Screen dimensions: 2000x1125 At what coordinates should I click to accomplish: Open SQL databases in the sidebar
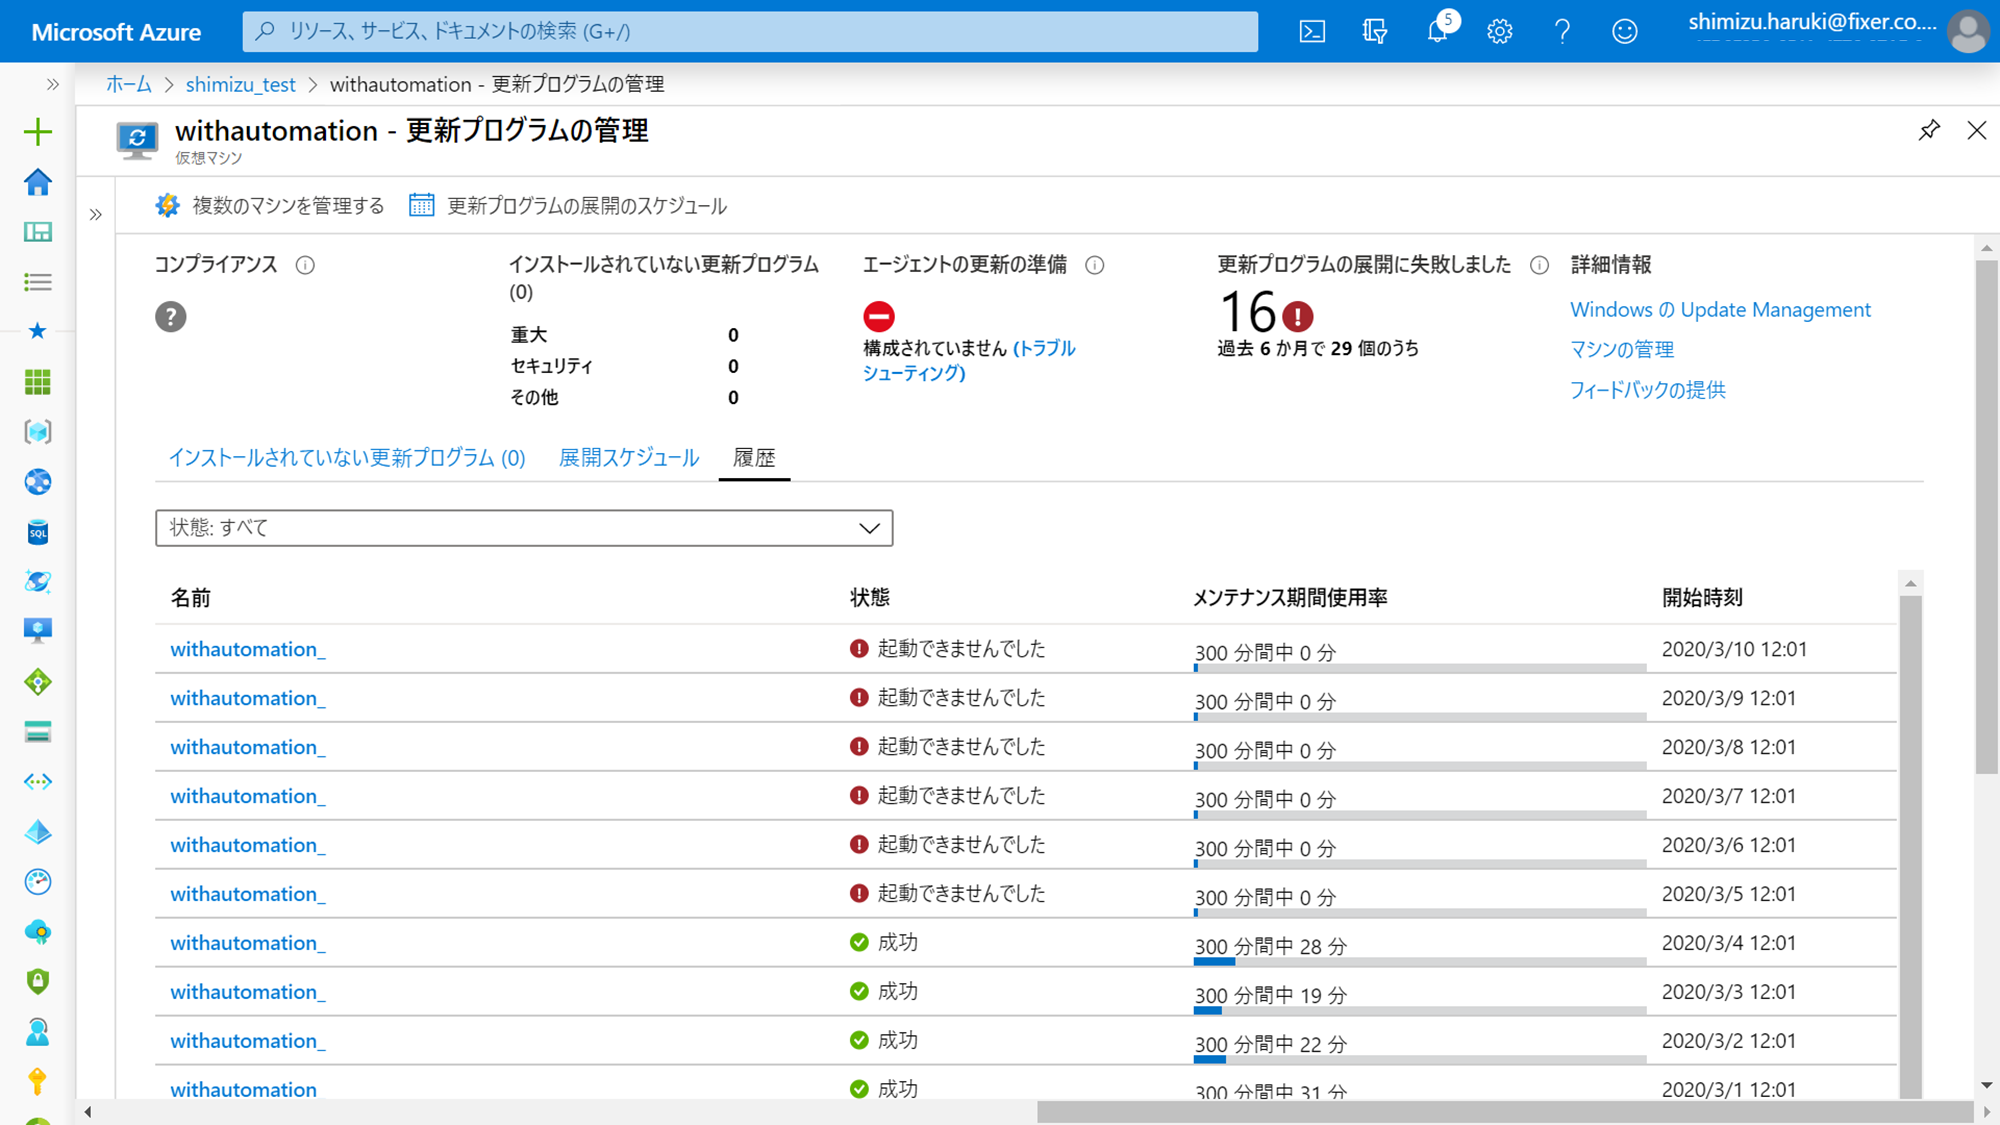[x=38, y=532]
